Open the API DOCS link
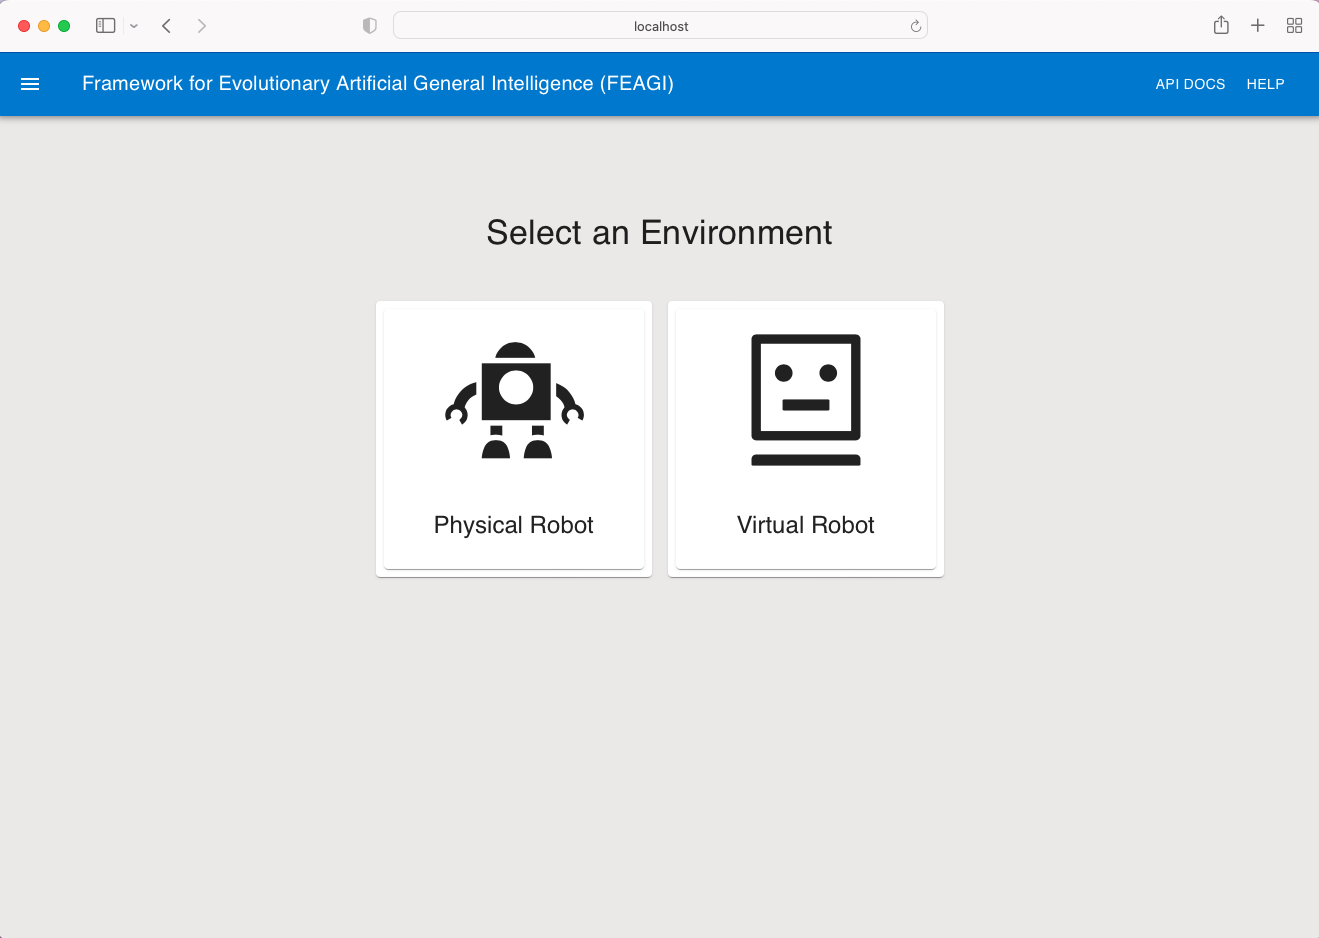 [x=1190, y=84]
